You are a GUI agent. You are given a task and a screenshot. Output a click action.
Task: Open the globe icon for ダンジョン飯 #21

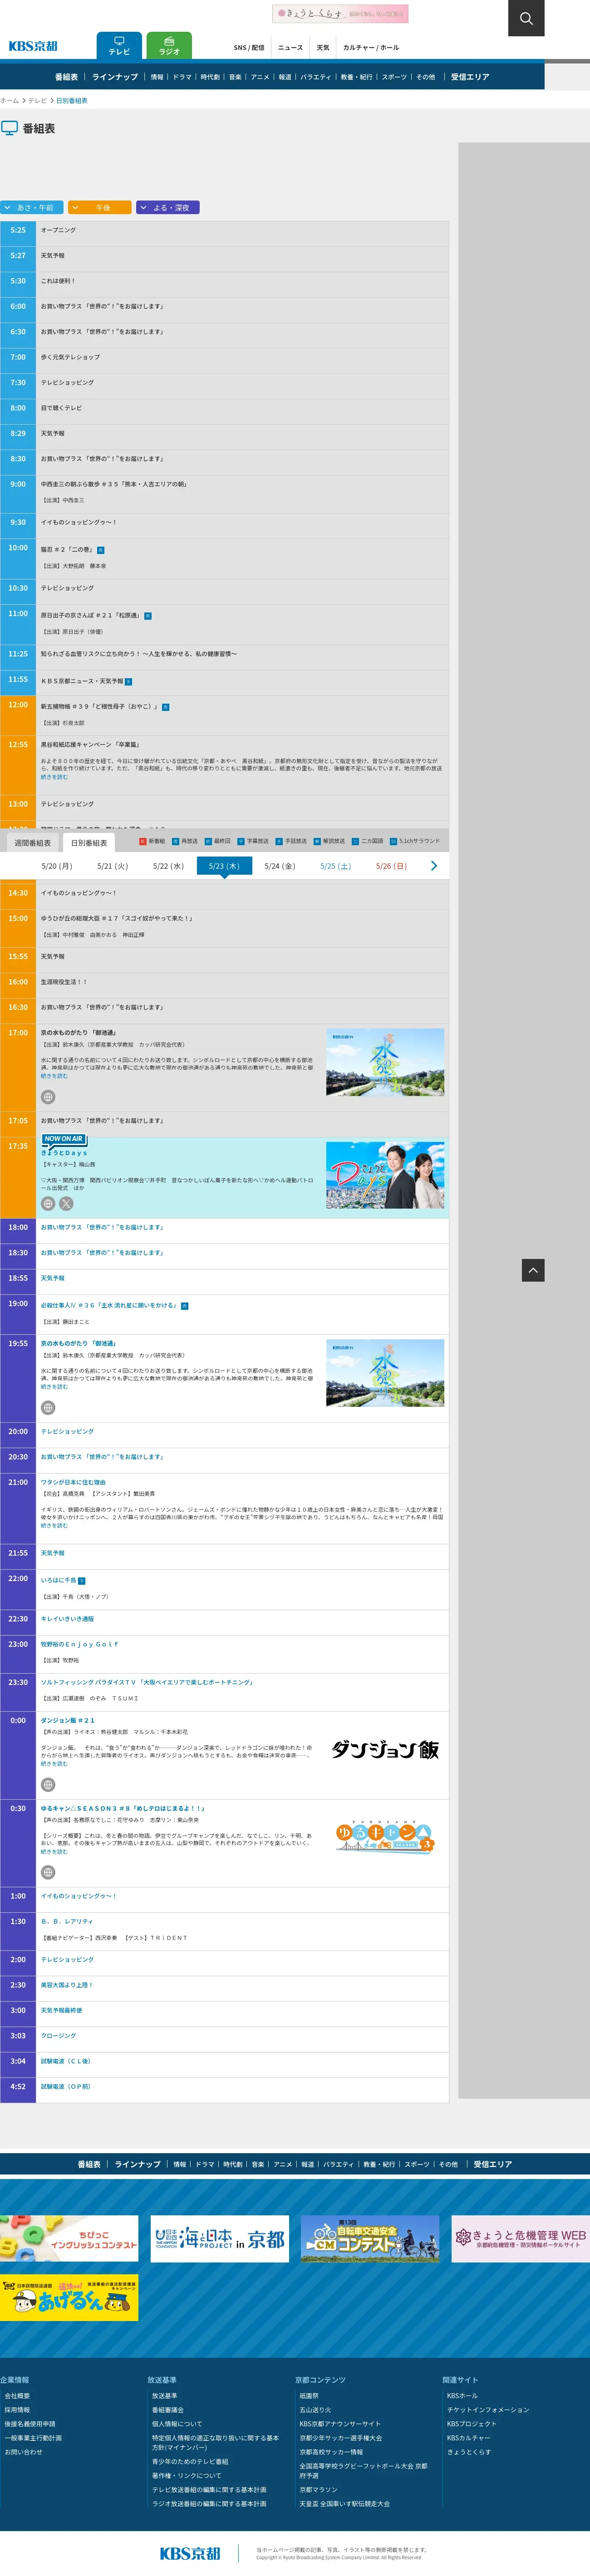point(48,1785)
